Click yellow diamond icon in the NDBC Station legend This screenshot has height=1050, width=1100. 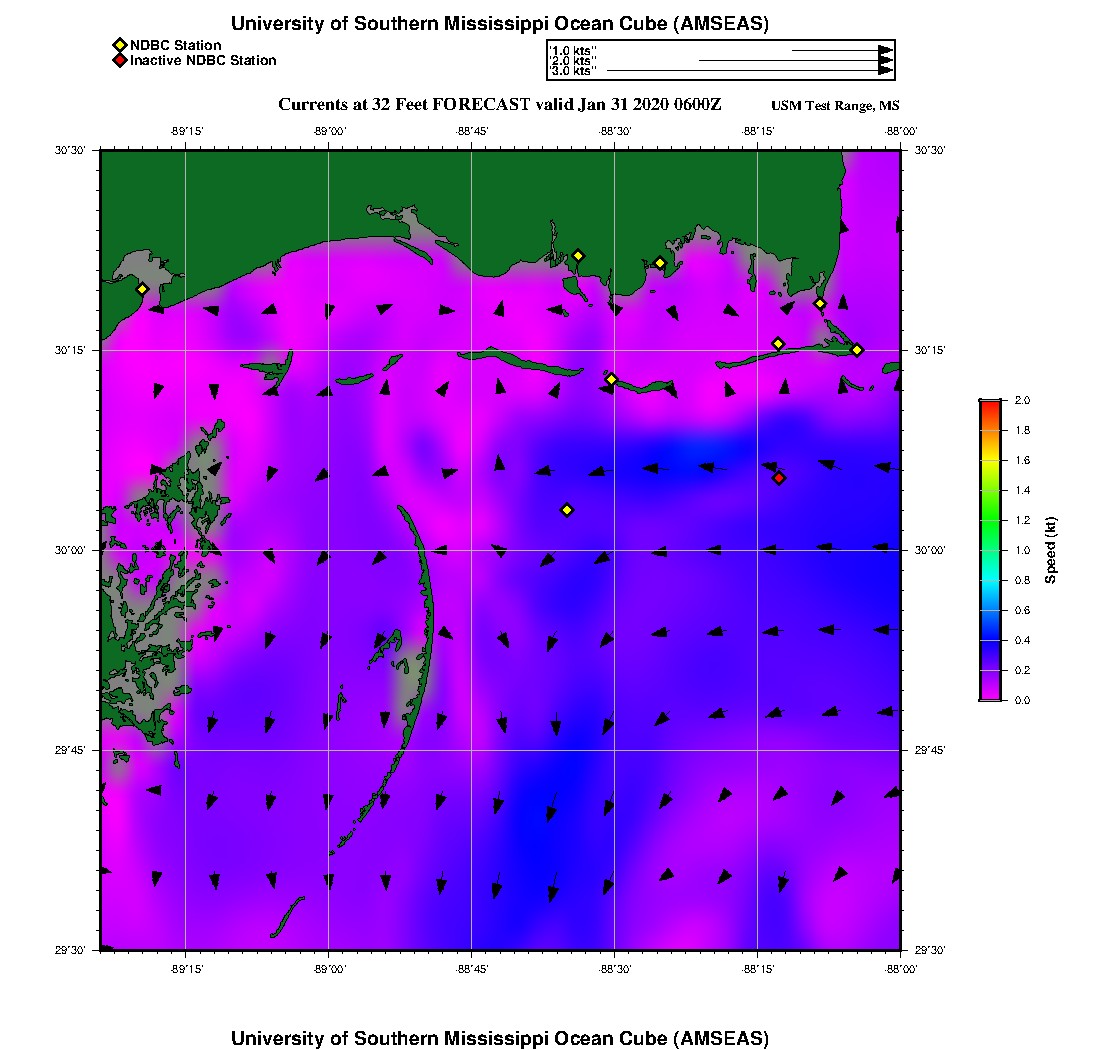[119, 45]
